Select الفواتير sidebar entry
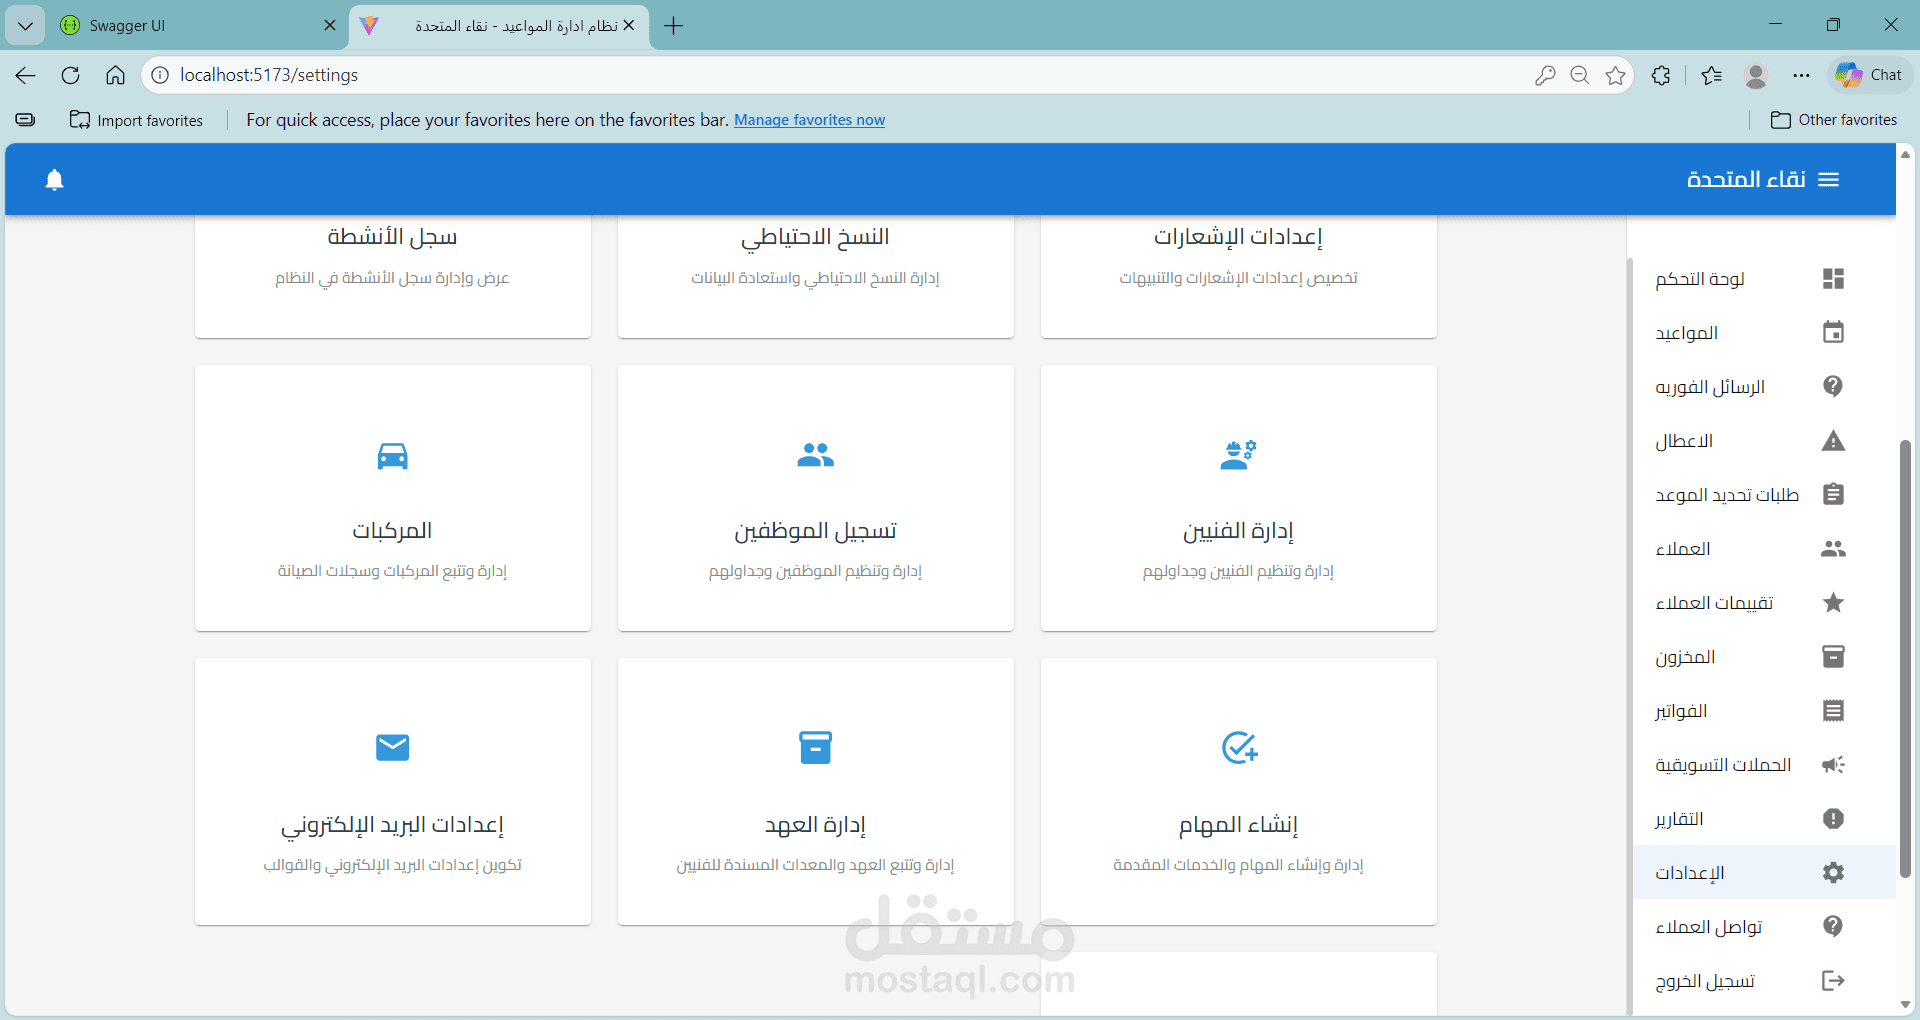The width and height of the screenshot is (1920, 1020). tap(1764, 711)
